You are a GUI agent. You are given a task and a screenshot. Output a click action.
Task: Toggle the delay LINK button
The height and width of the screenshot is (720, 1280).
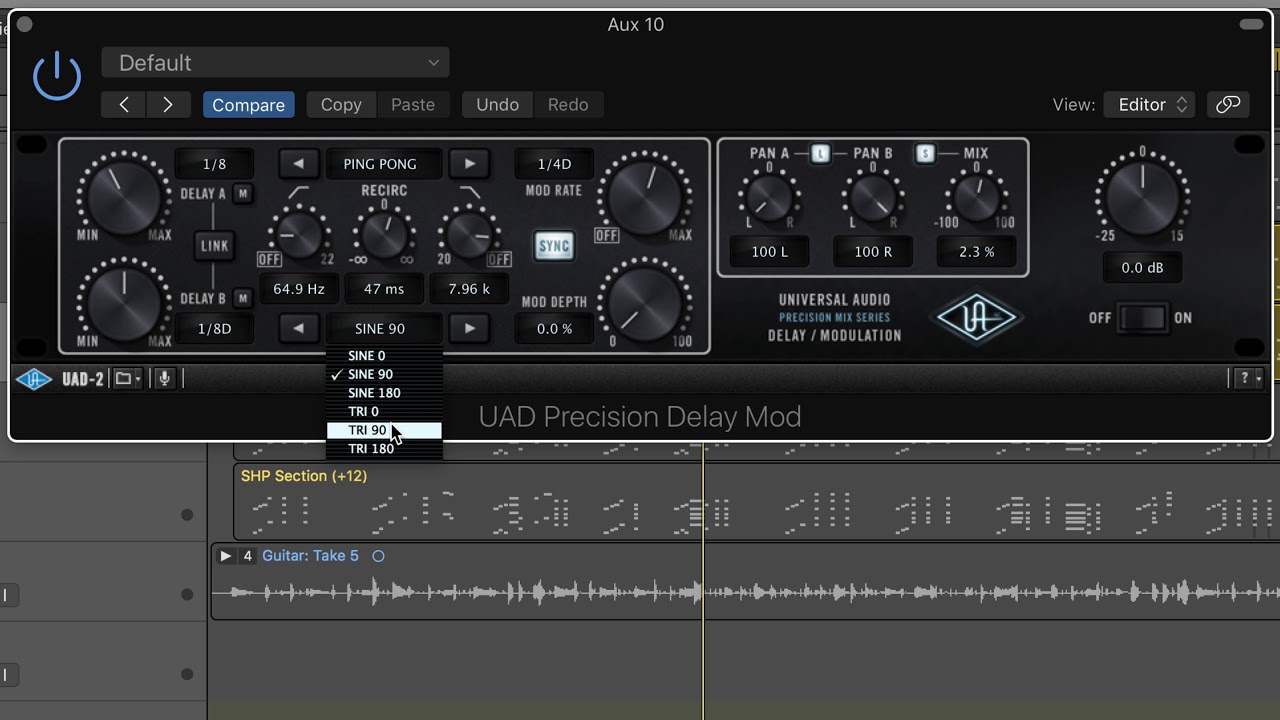pos(214,246)
